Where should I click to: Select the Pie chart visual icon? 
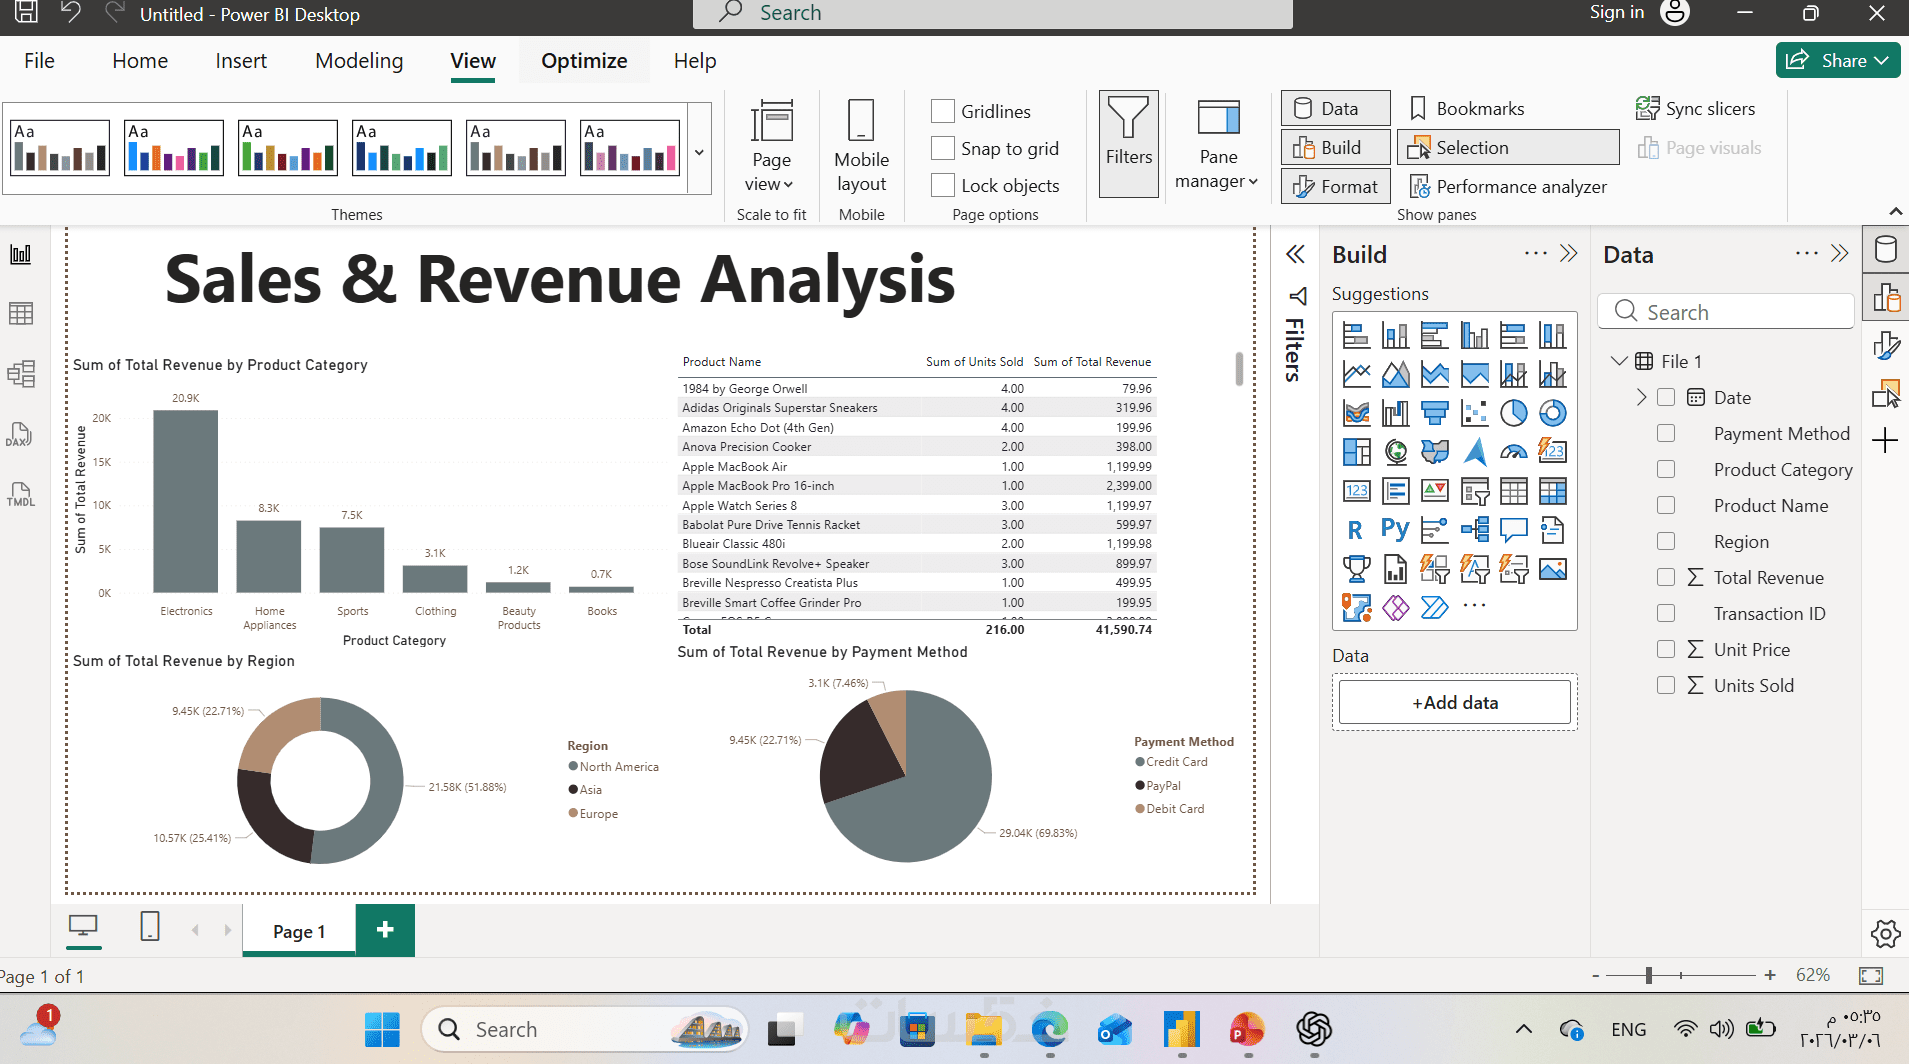(x=1514, y=413)
